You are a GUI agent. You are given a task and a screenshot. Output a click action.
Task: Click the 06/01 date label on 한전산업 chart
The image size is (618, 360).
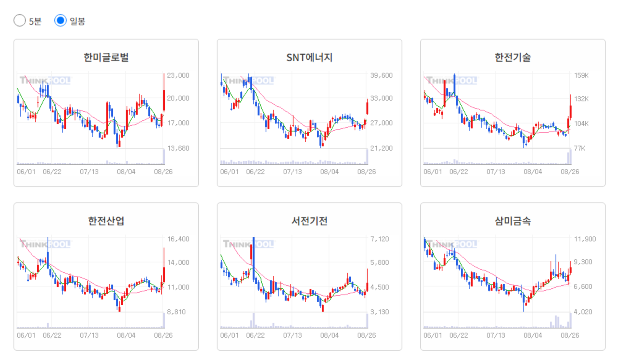[26, 335]
